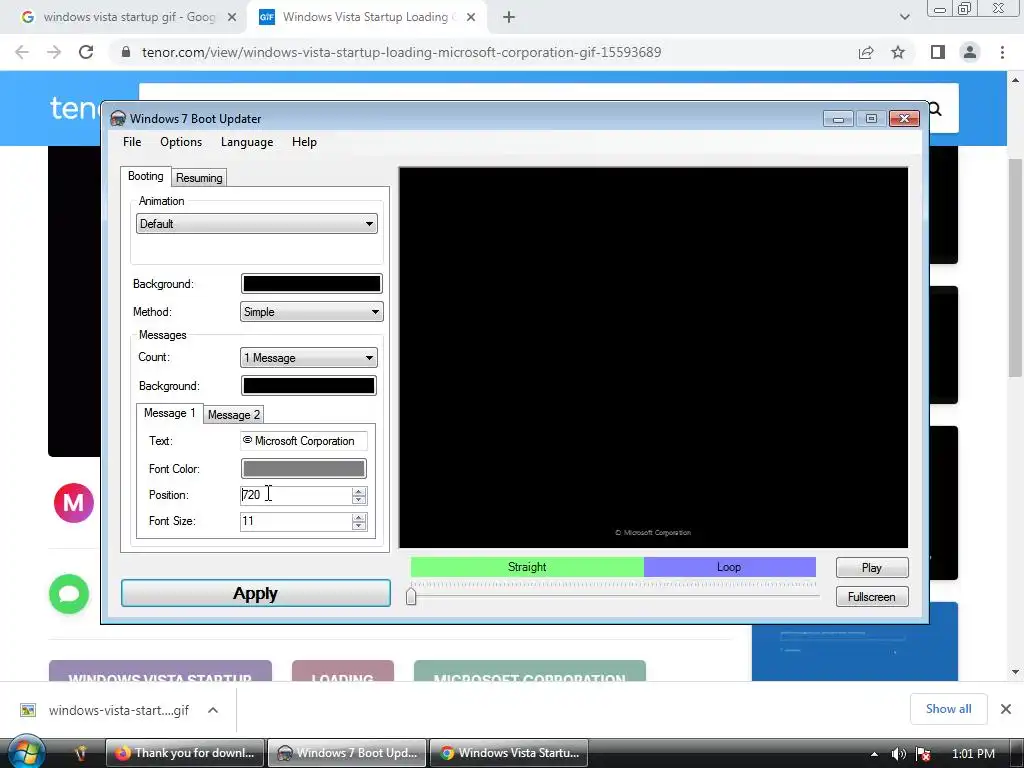Viewport: 1024px width, 768px height.
Task: Open the File menu in Boot Updater
Action: (x=132, y=142)
